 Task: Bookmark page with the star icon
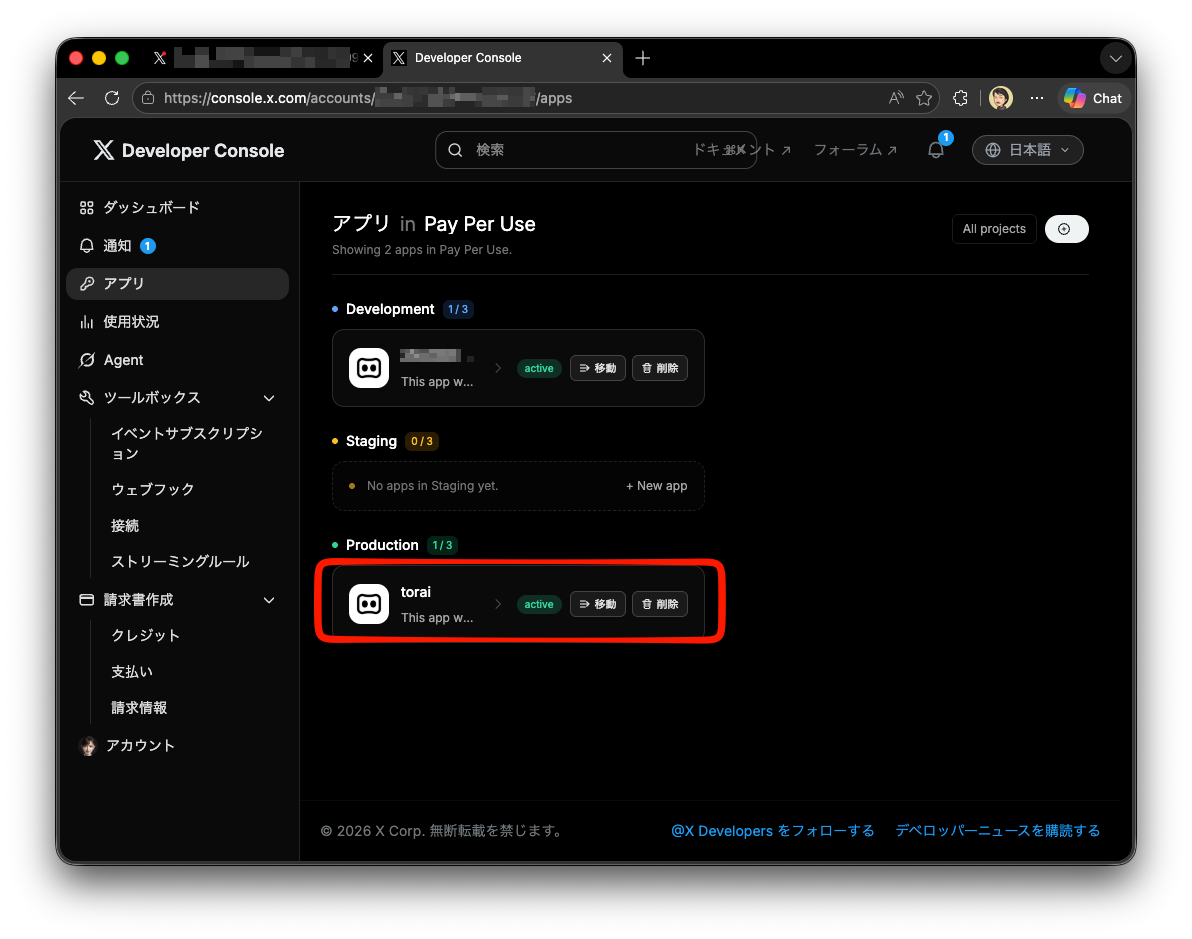tap(924, 98)
